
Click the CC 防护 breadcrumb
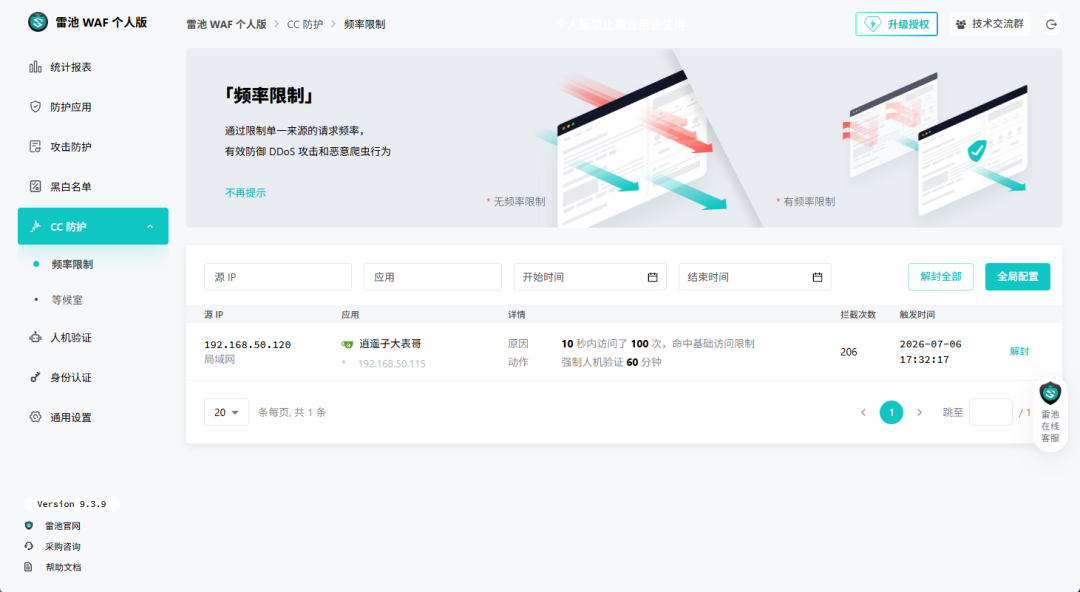point(305,24)
